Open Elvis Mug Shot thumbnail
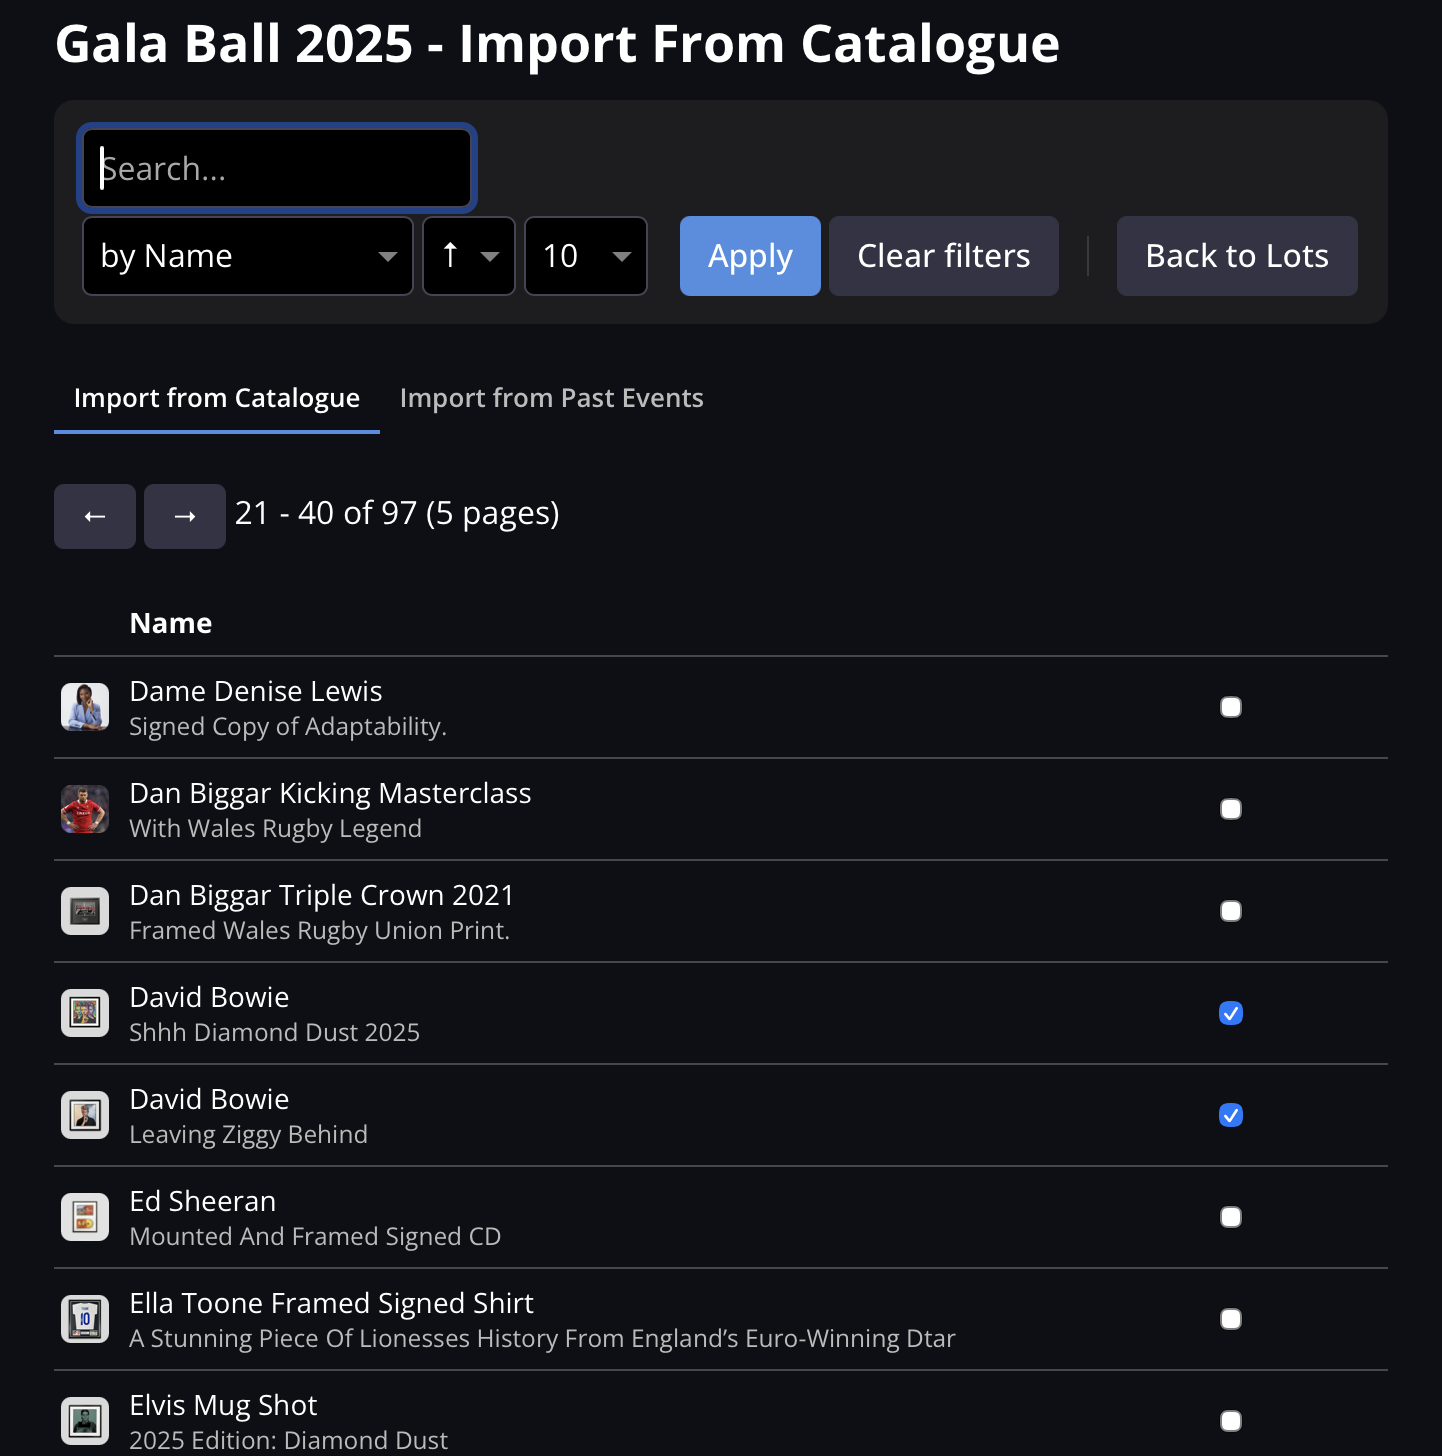This screenshot has height=1456, width=1442. click(85, 1421)
